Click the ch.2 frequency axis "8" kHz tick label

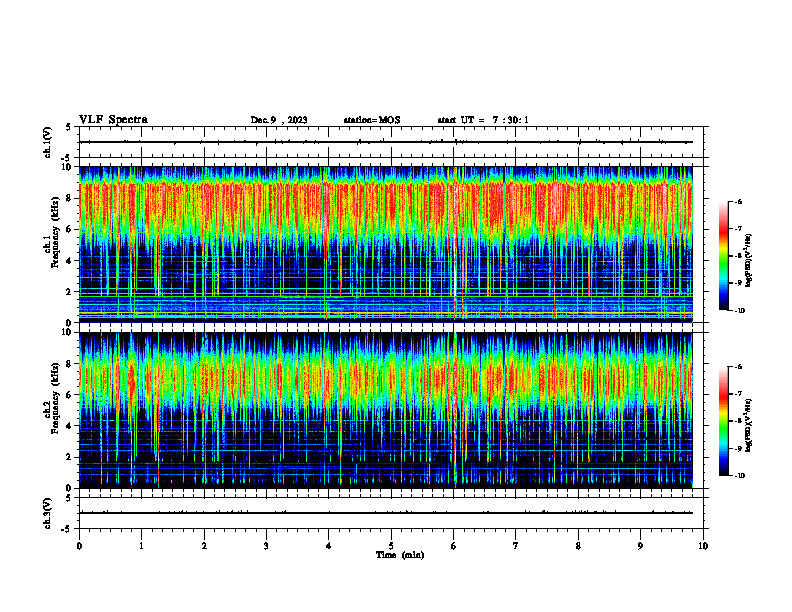click(70, 364)
